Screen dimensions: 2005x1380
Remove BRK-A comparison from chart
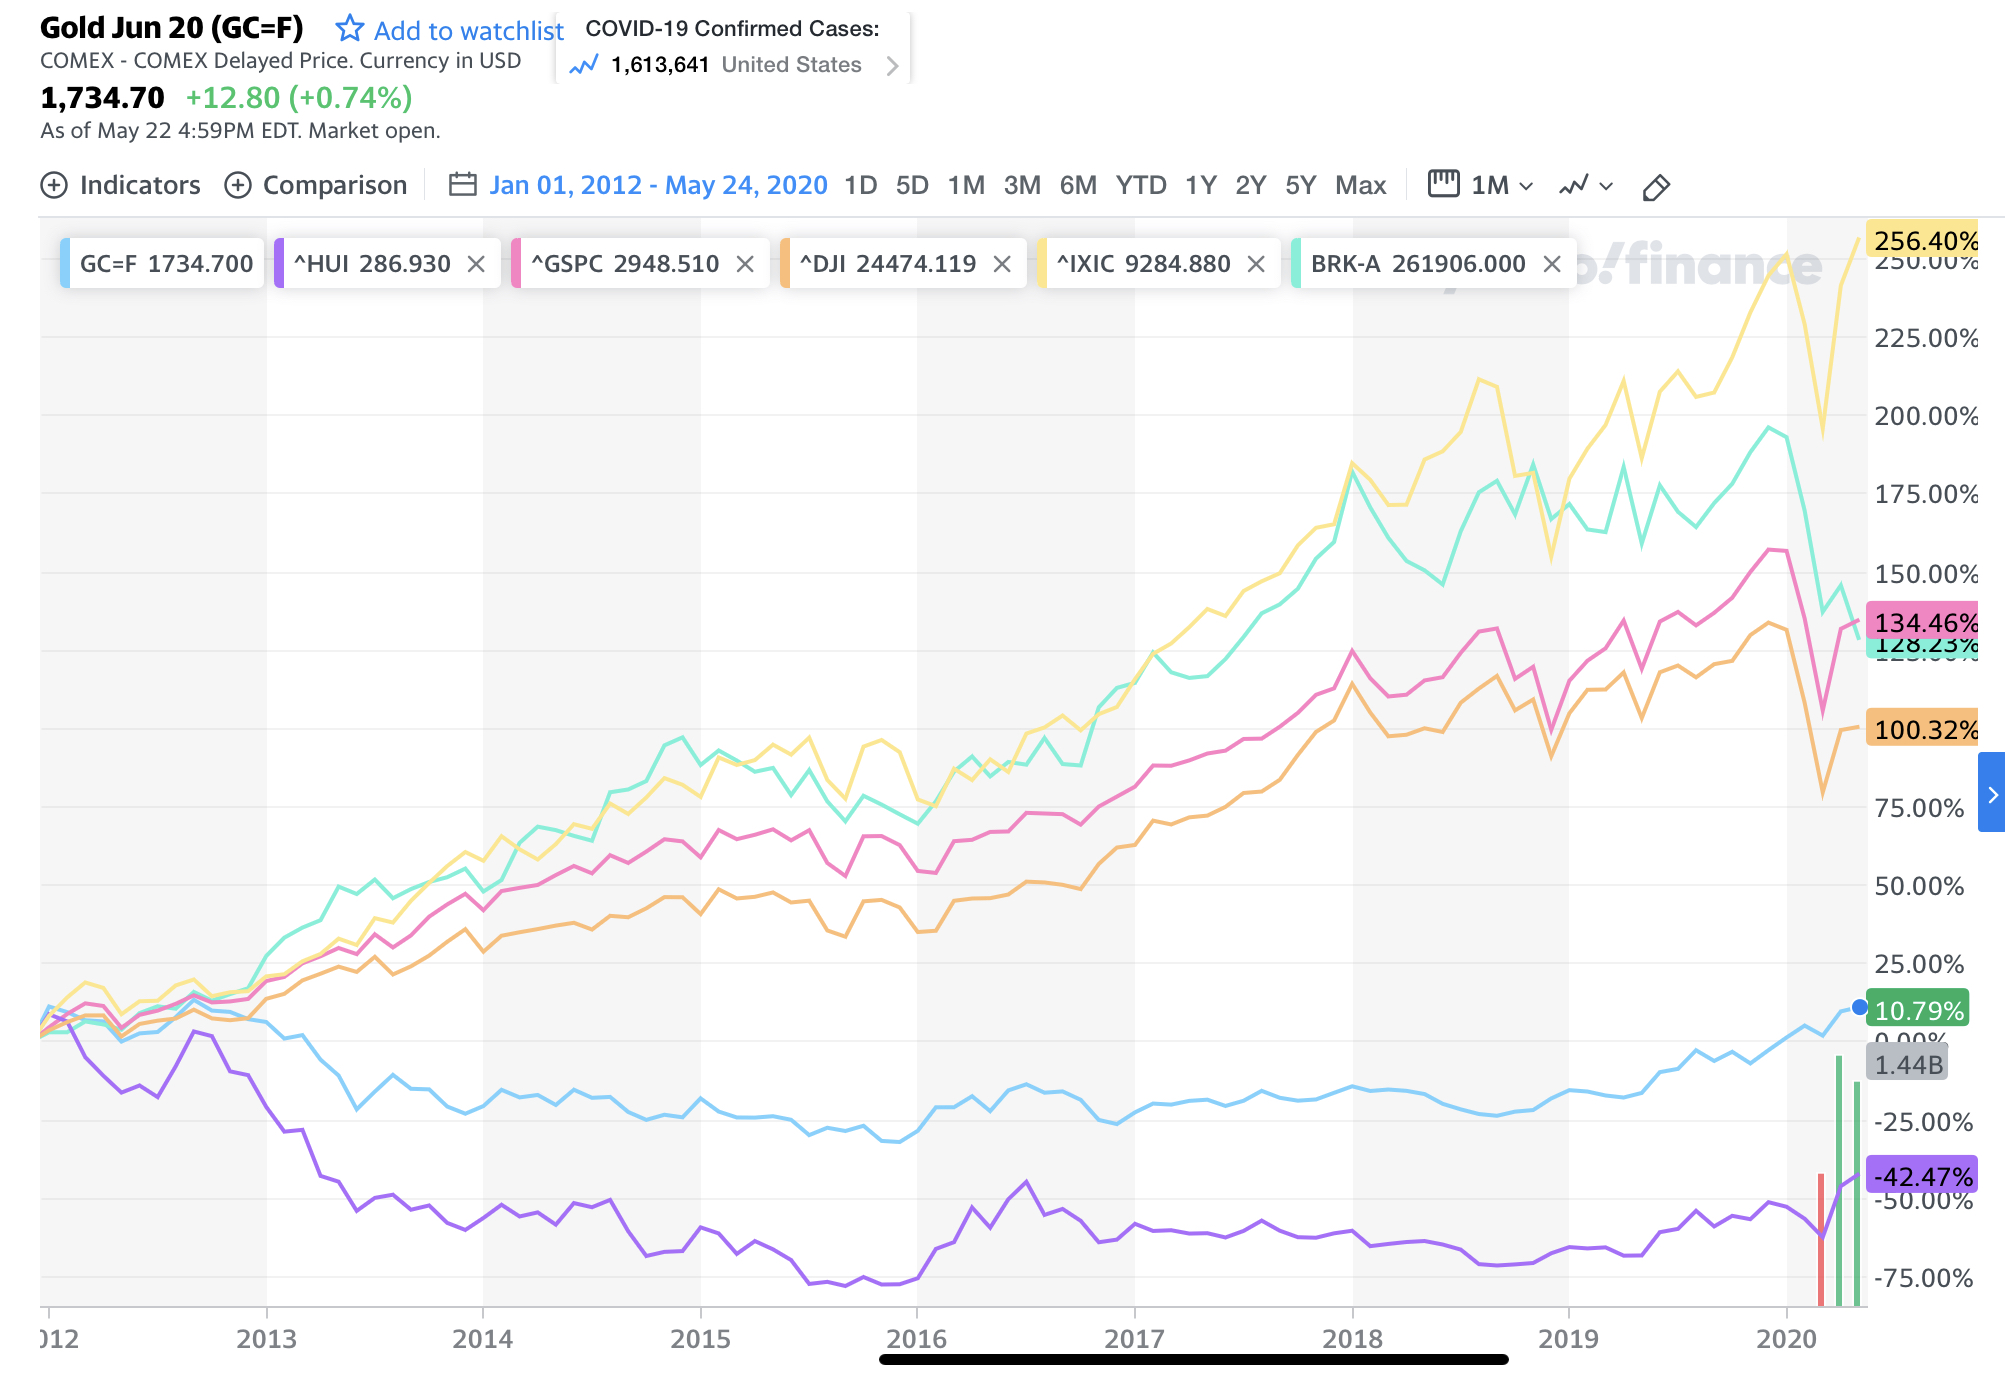click(x=1552, y=264)
